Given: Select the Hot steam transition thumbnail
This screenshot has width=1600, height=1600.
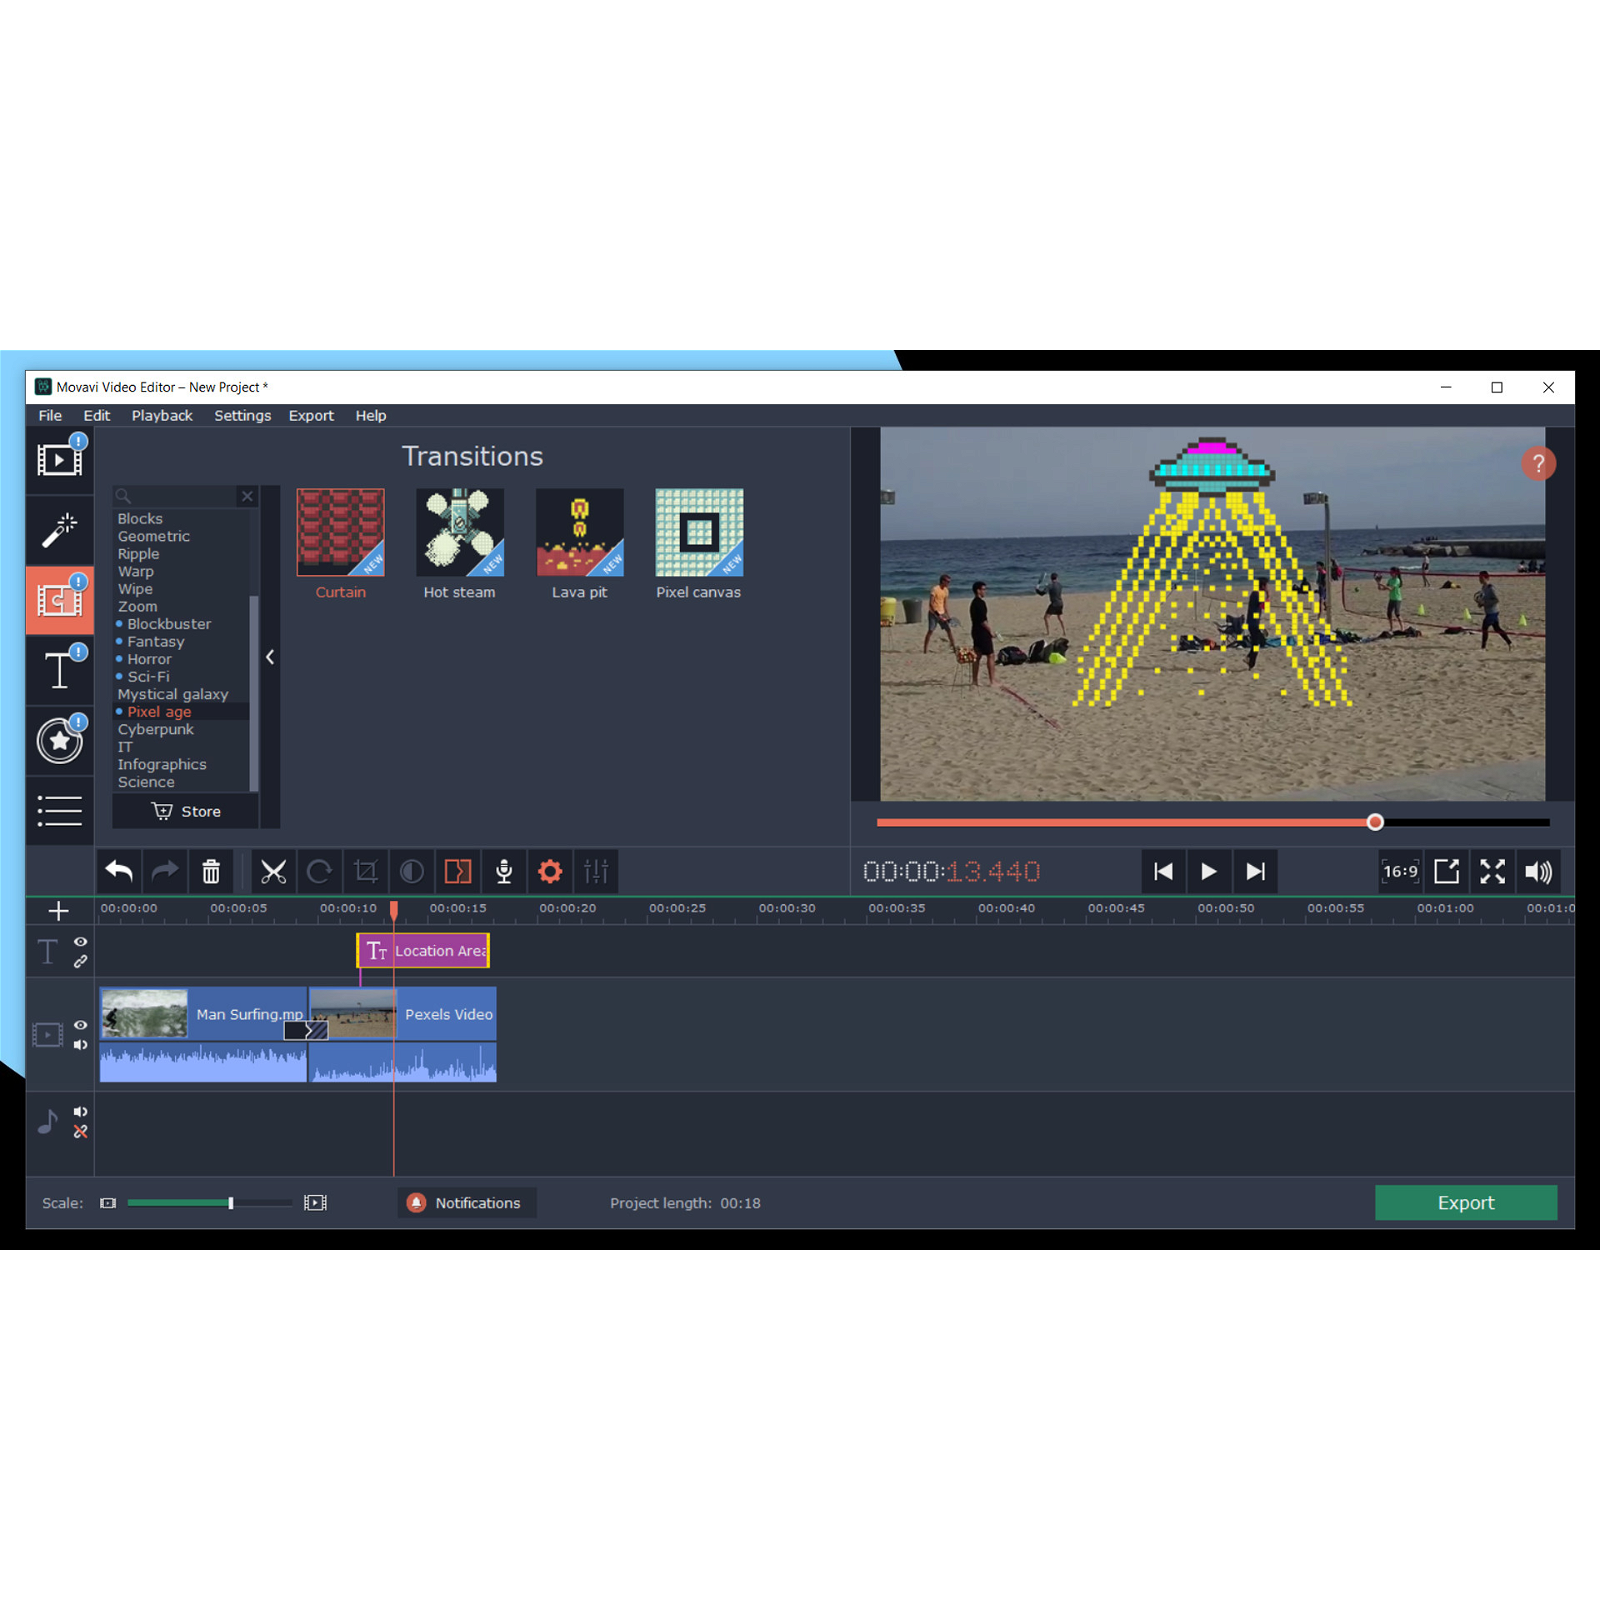Looking at the screenshot, I should pos(459,531).
